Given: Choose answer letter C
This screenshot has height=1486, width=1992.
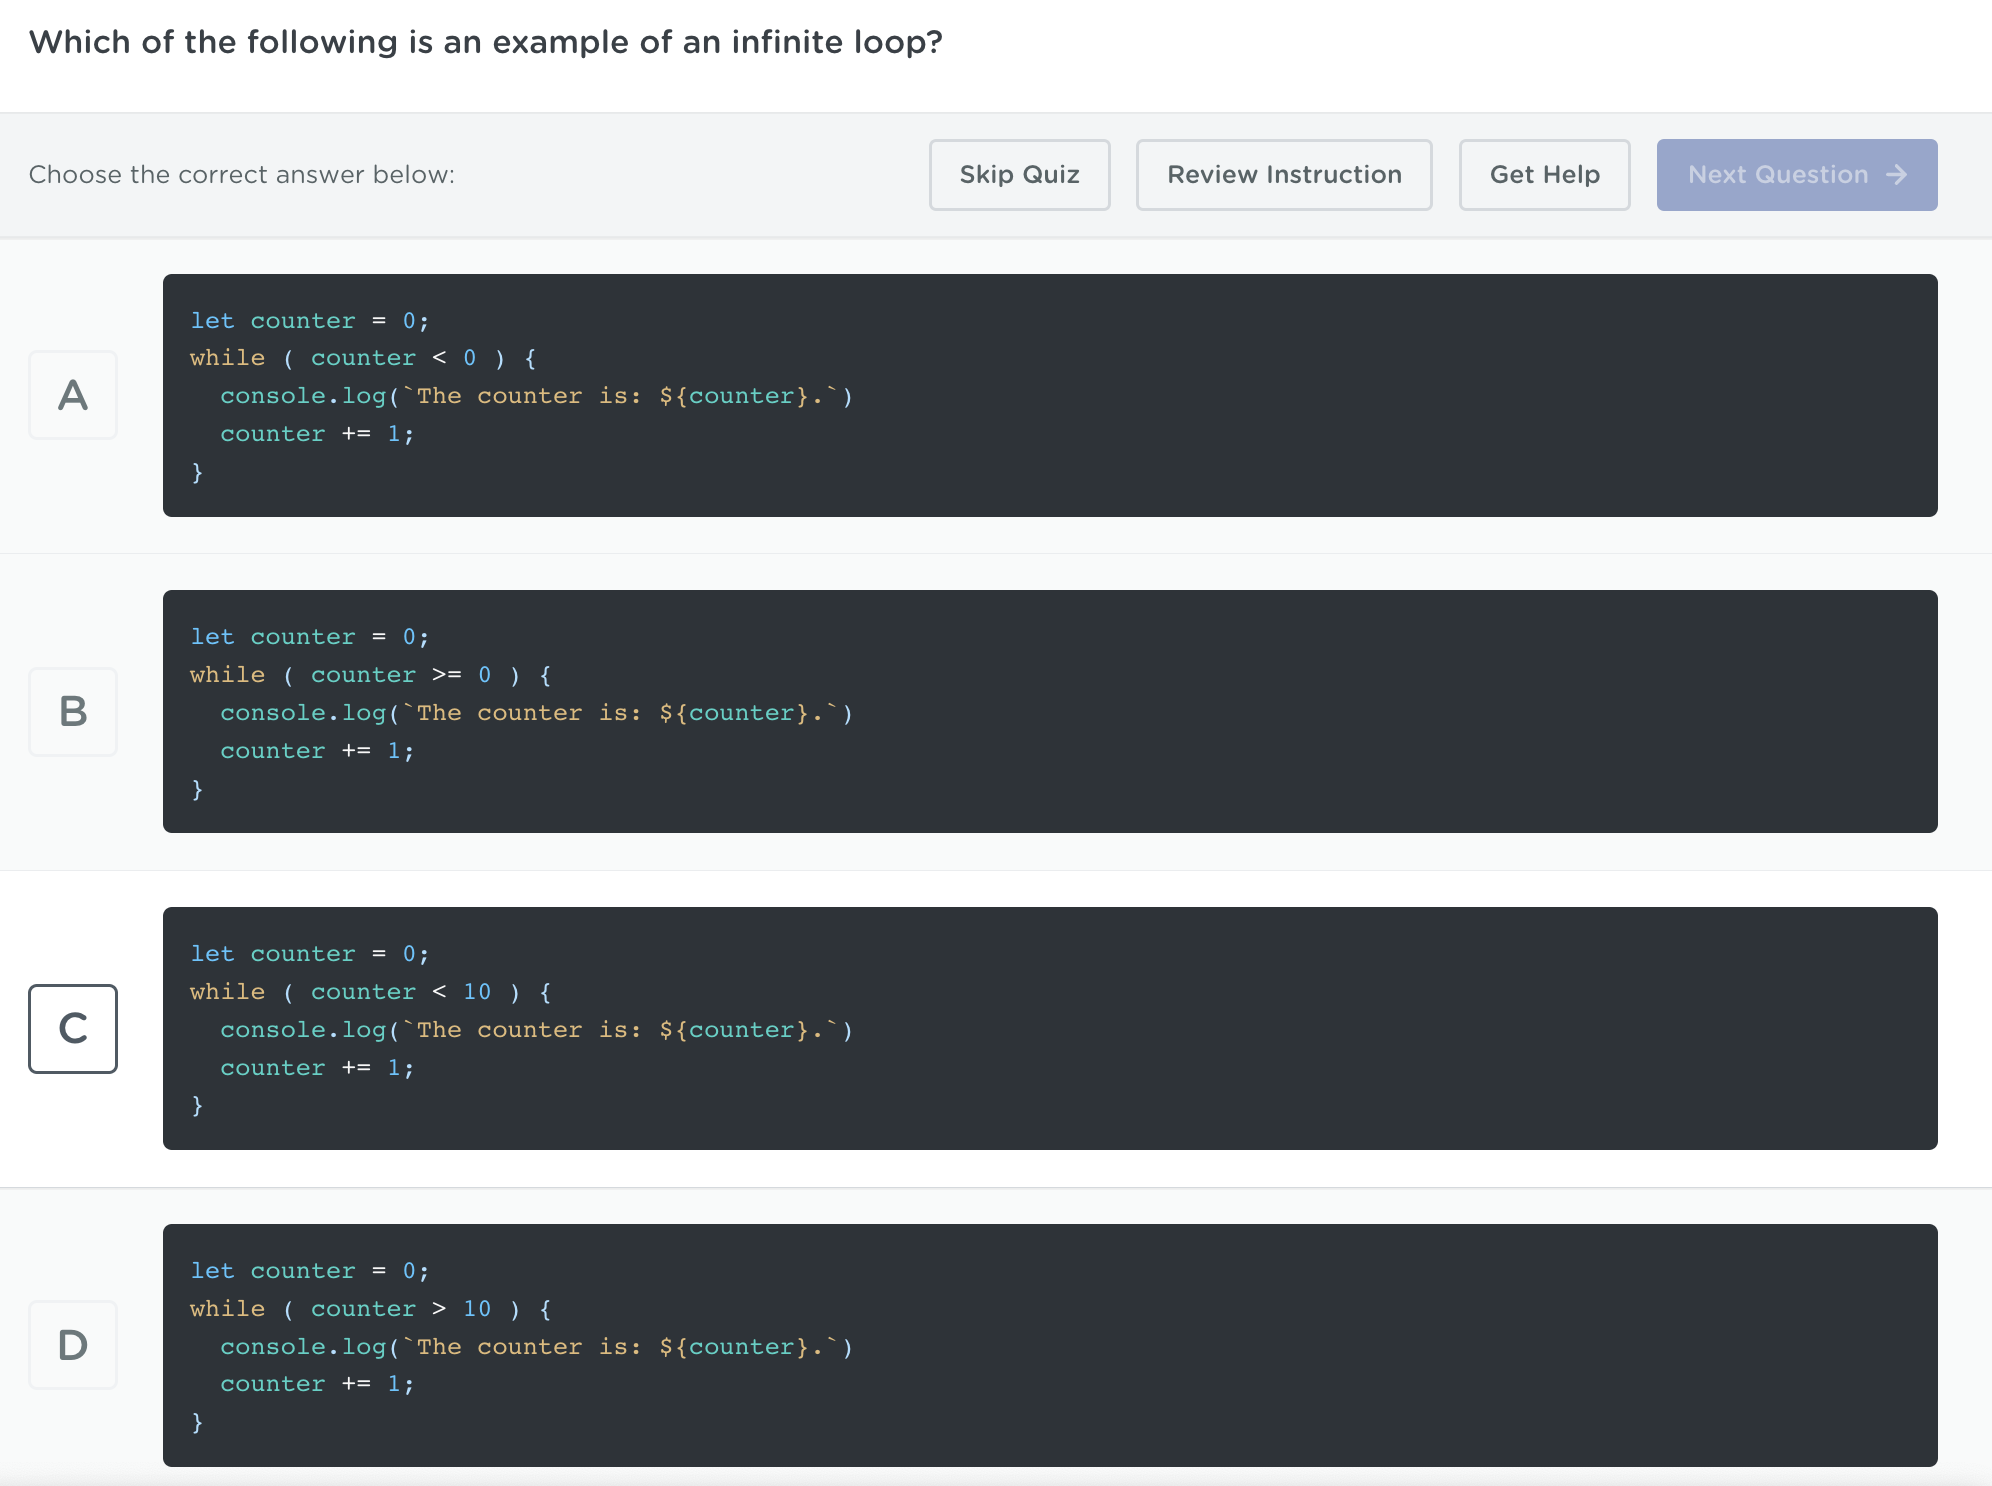Looking at the screenshot, I should [73, 1028].
